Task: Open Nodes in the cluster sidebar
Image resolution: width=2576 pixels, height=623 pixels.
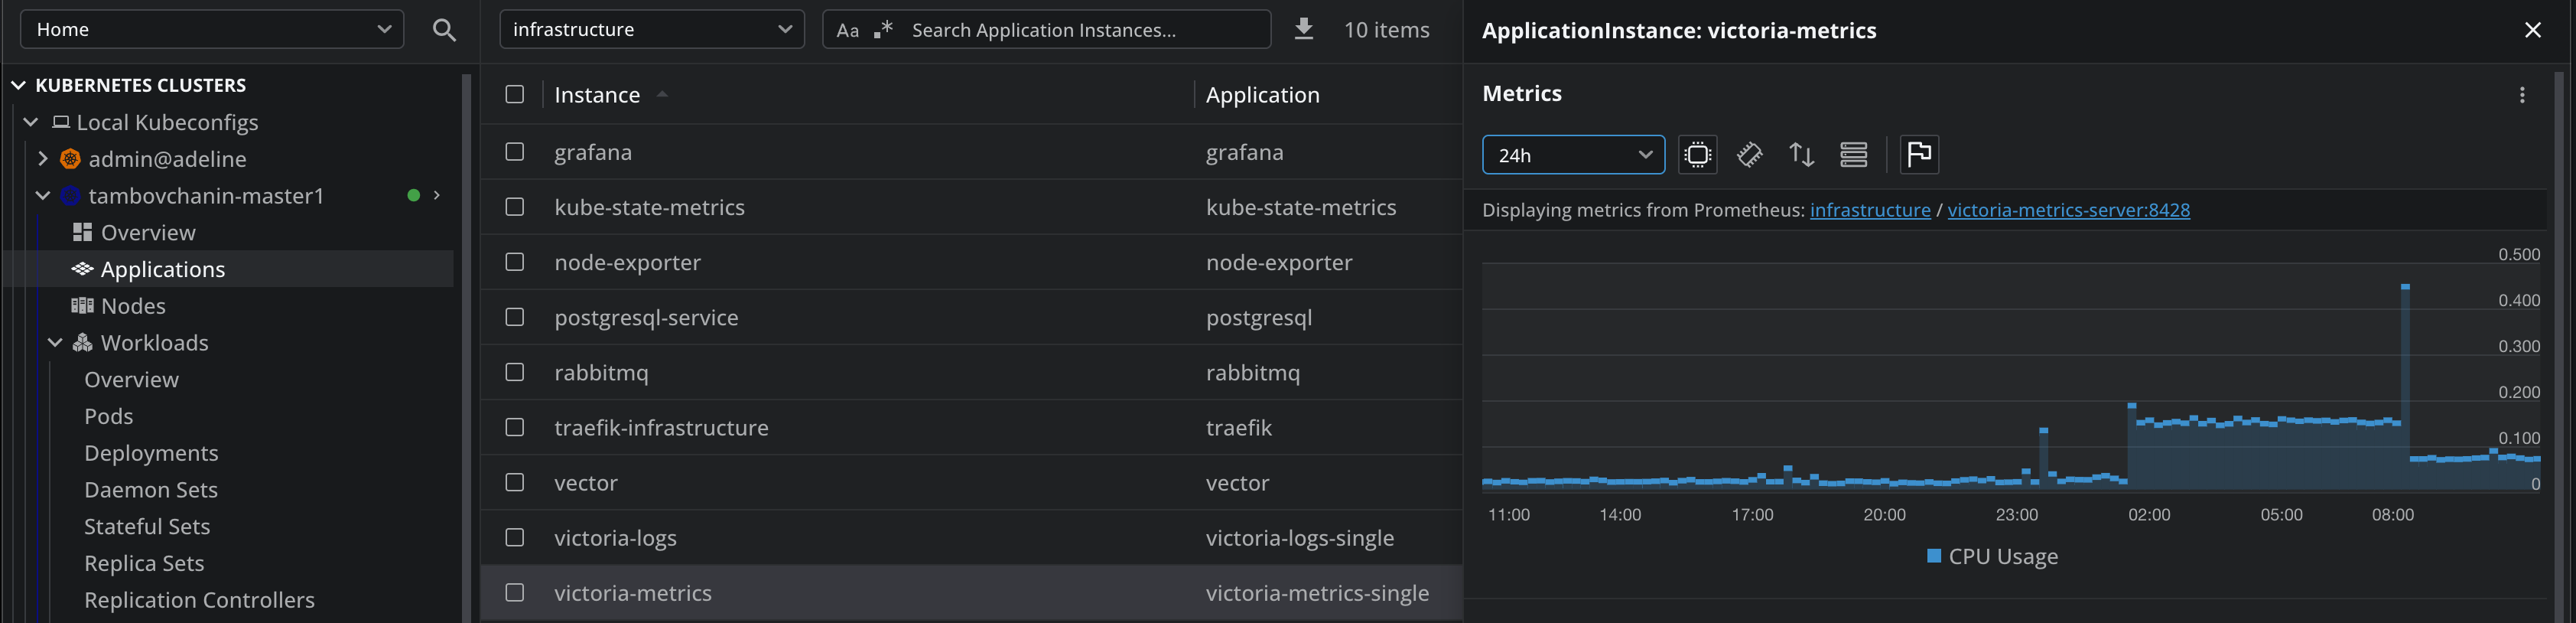Action: [x=132, y=306]
